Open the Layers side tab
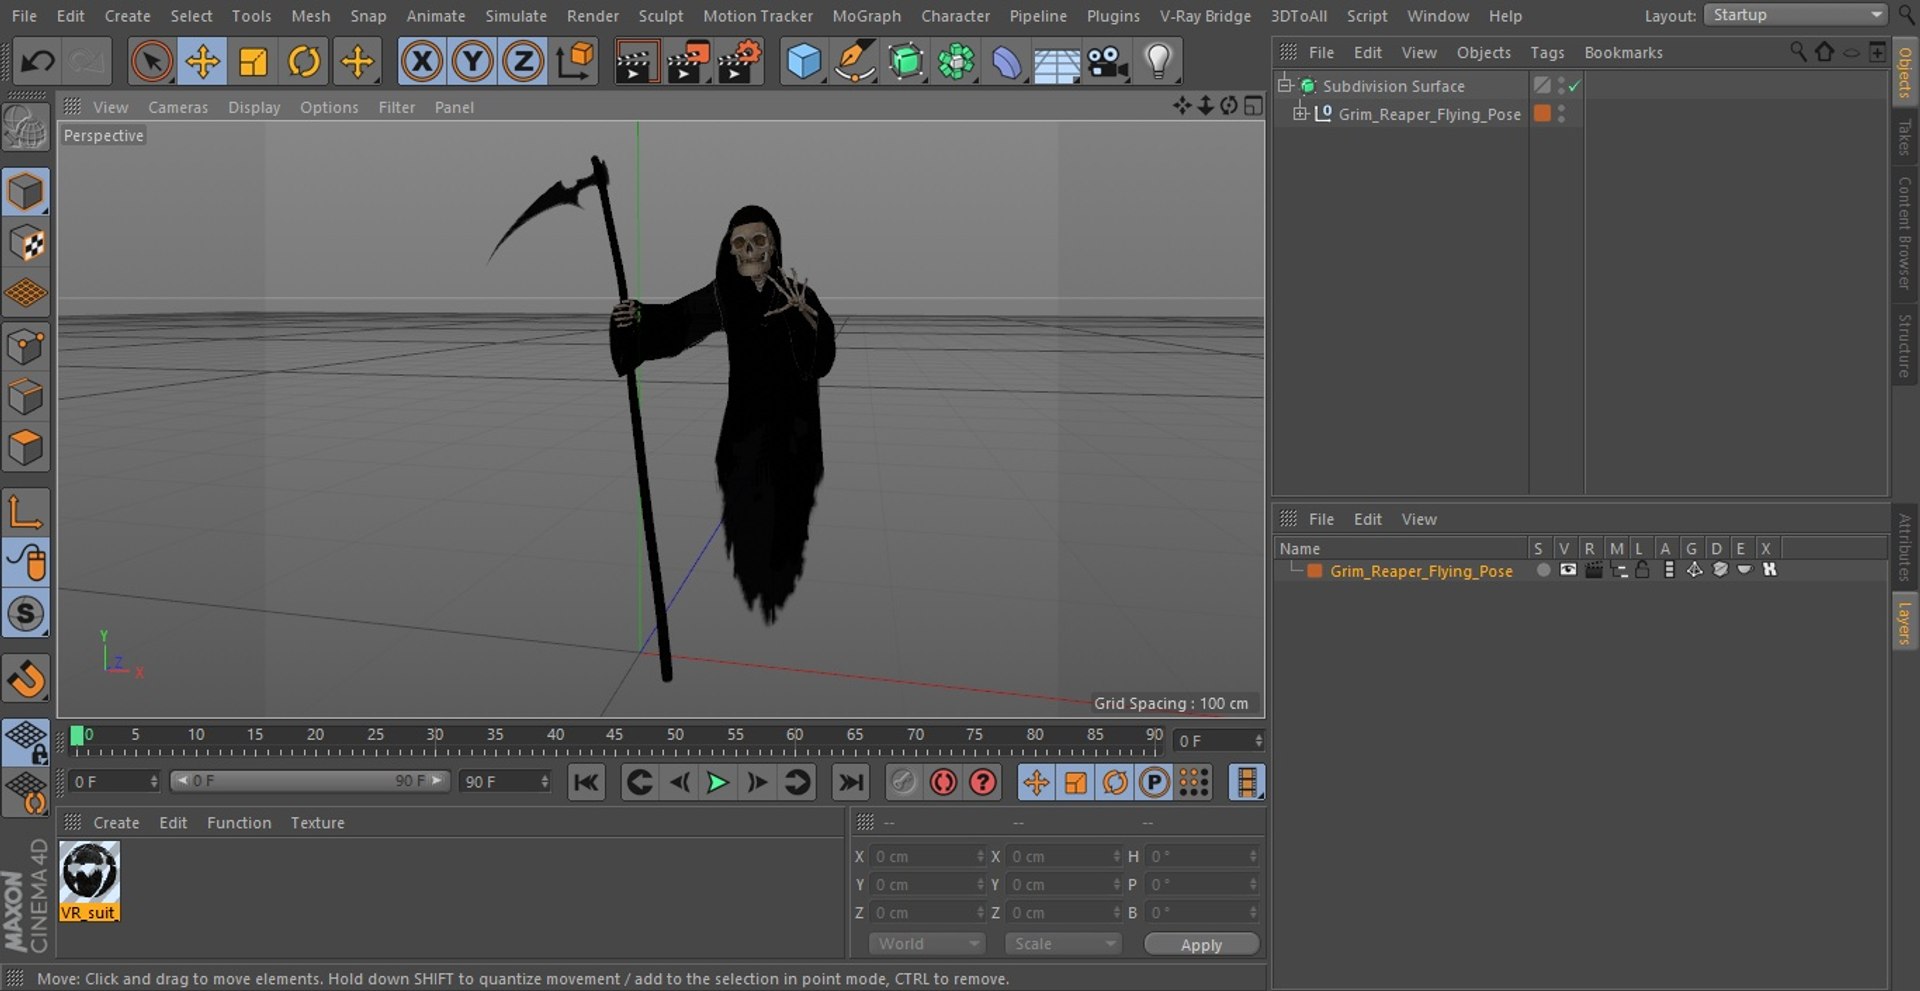Screen dimensions: 1920x991 click(x=1904, y=622)
